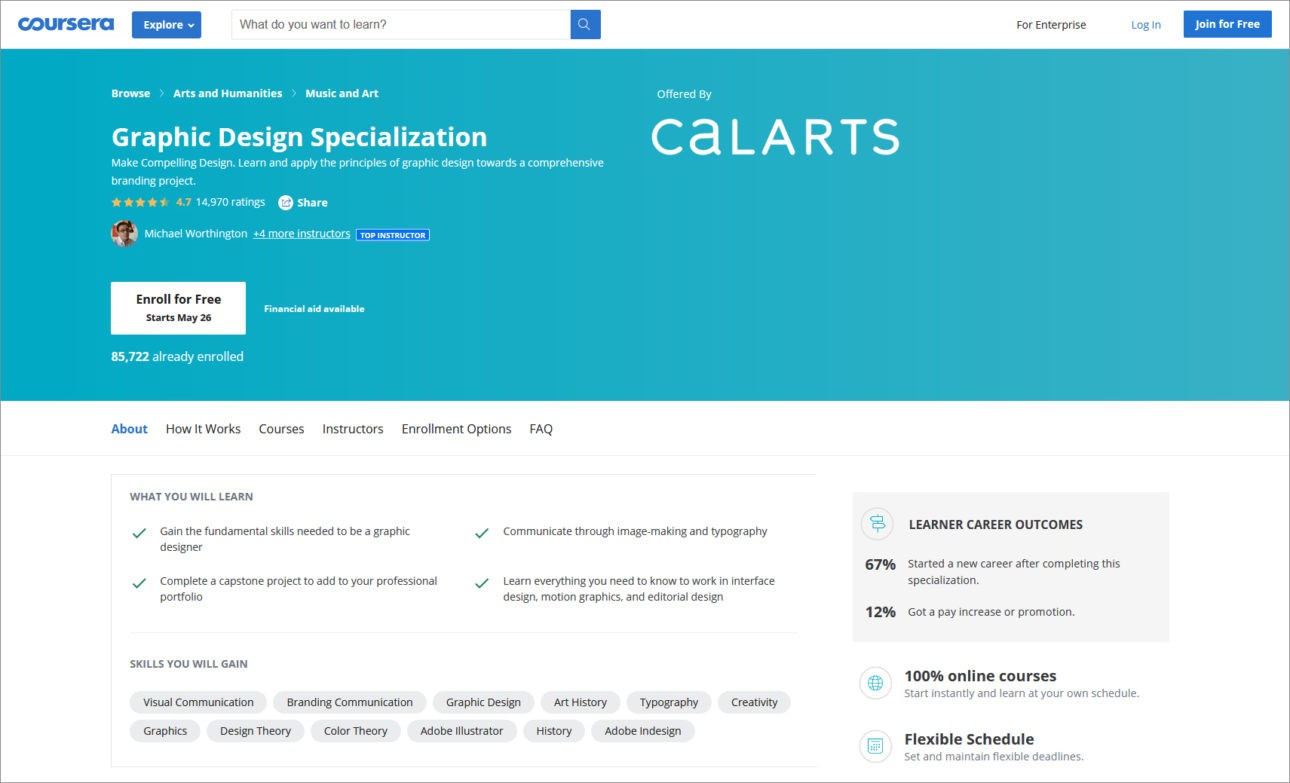Open the Courses tab
This screenshot has height=783, width=1290.
pos(281,429)
